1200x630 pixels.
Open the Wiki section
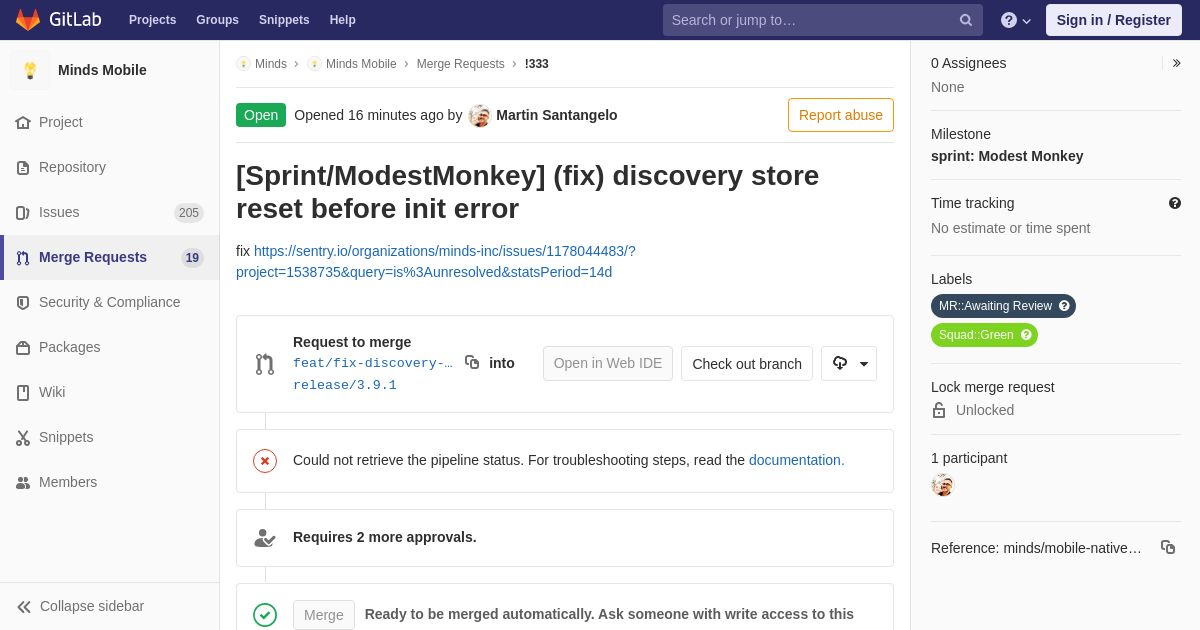point(110,392)
